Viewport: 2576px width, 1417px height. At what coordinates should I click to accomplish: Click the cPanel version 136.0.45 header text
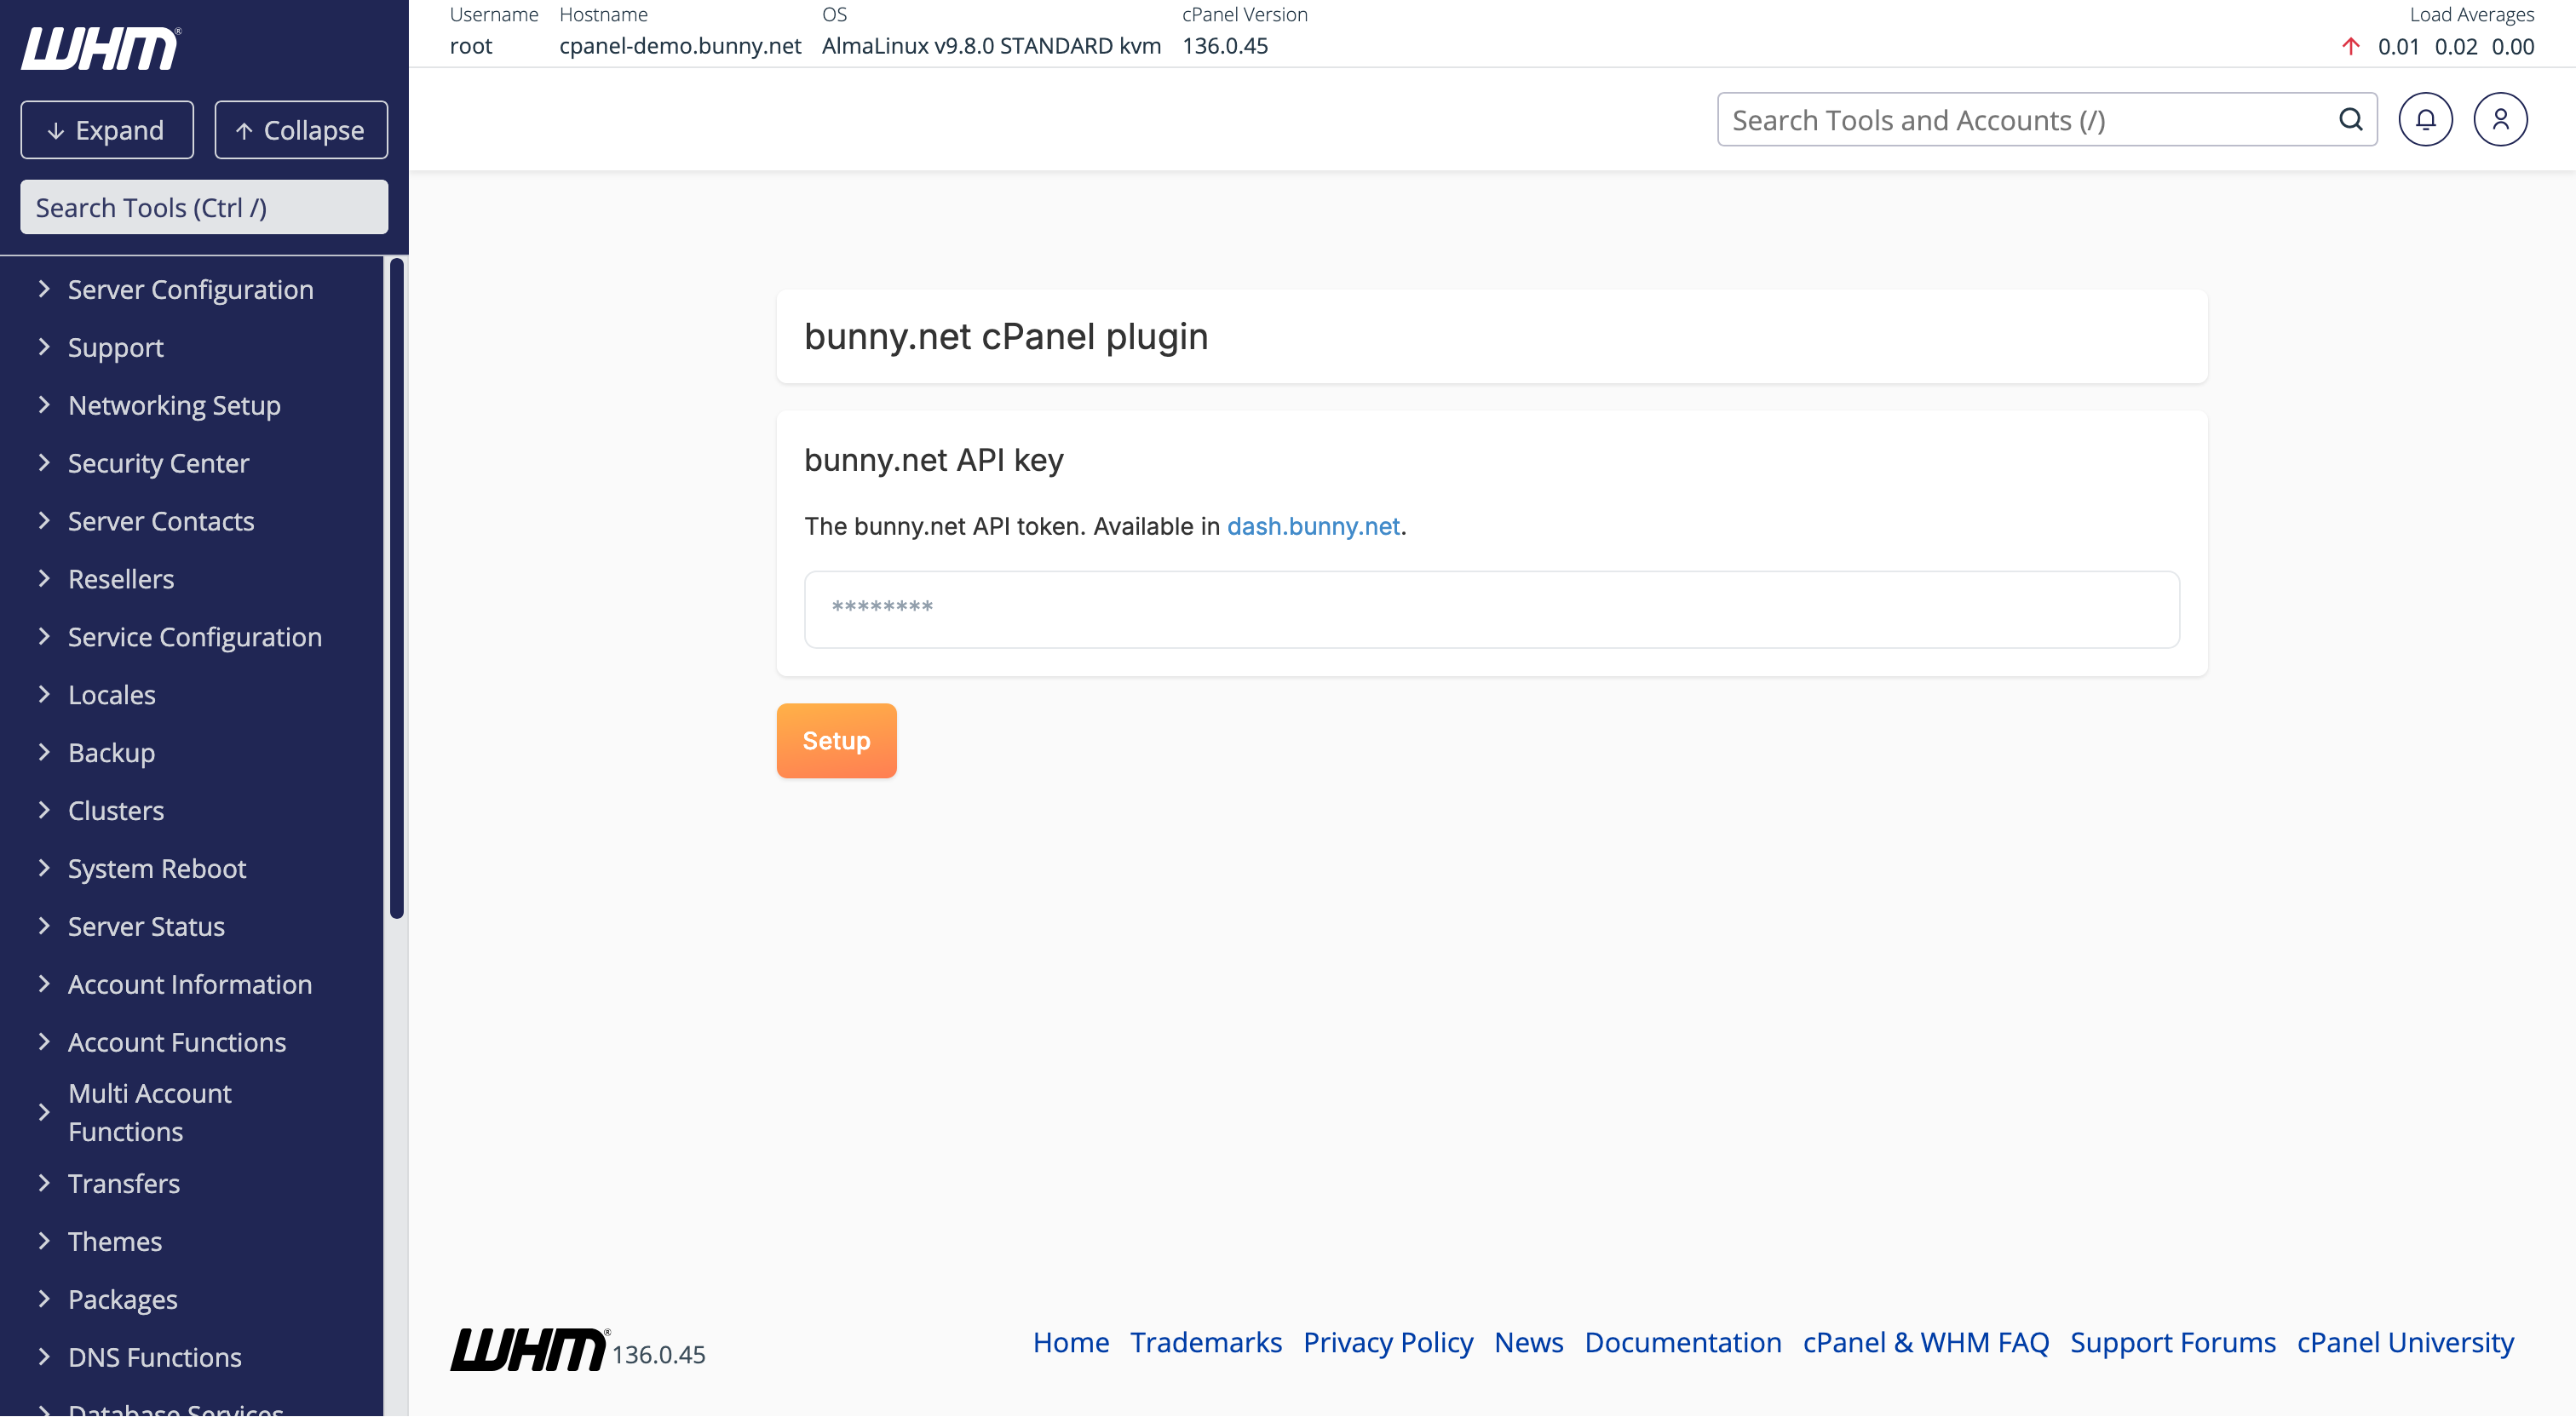[x=1225, y=46]
